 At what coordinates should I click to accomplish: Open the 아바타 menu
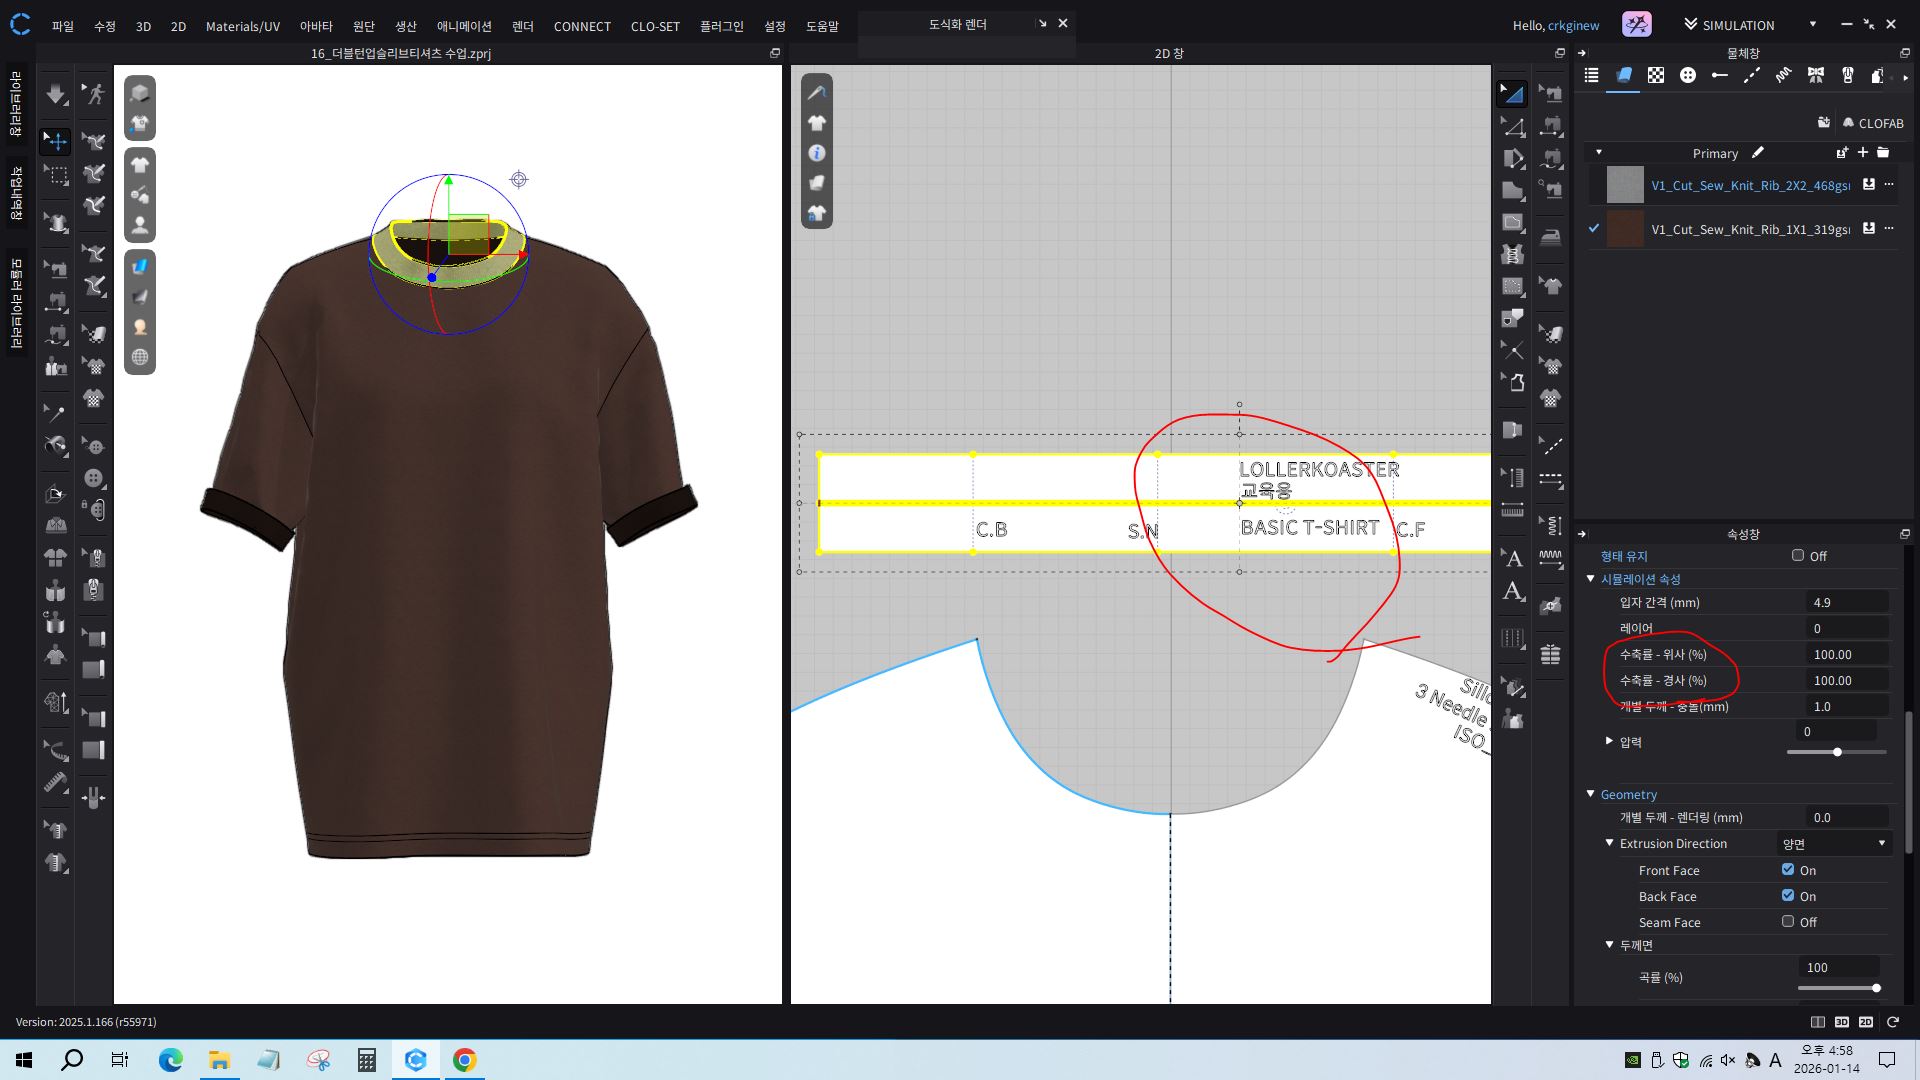coord(315,26)
